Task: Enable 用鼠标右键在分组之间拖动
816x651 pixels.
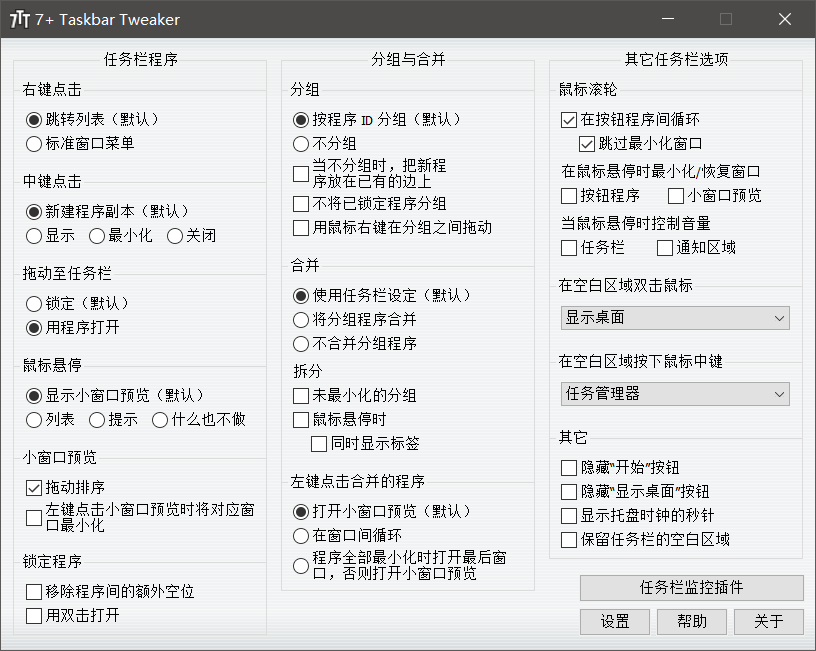Action: [301, 228]
